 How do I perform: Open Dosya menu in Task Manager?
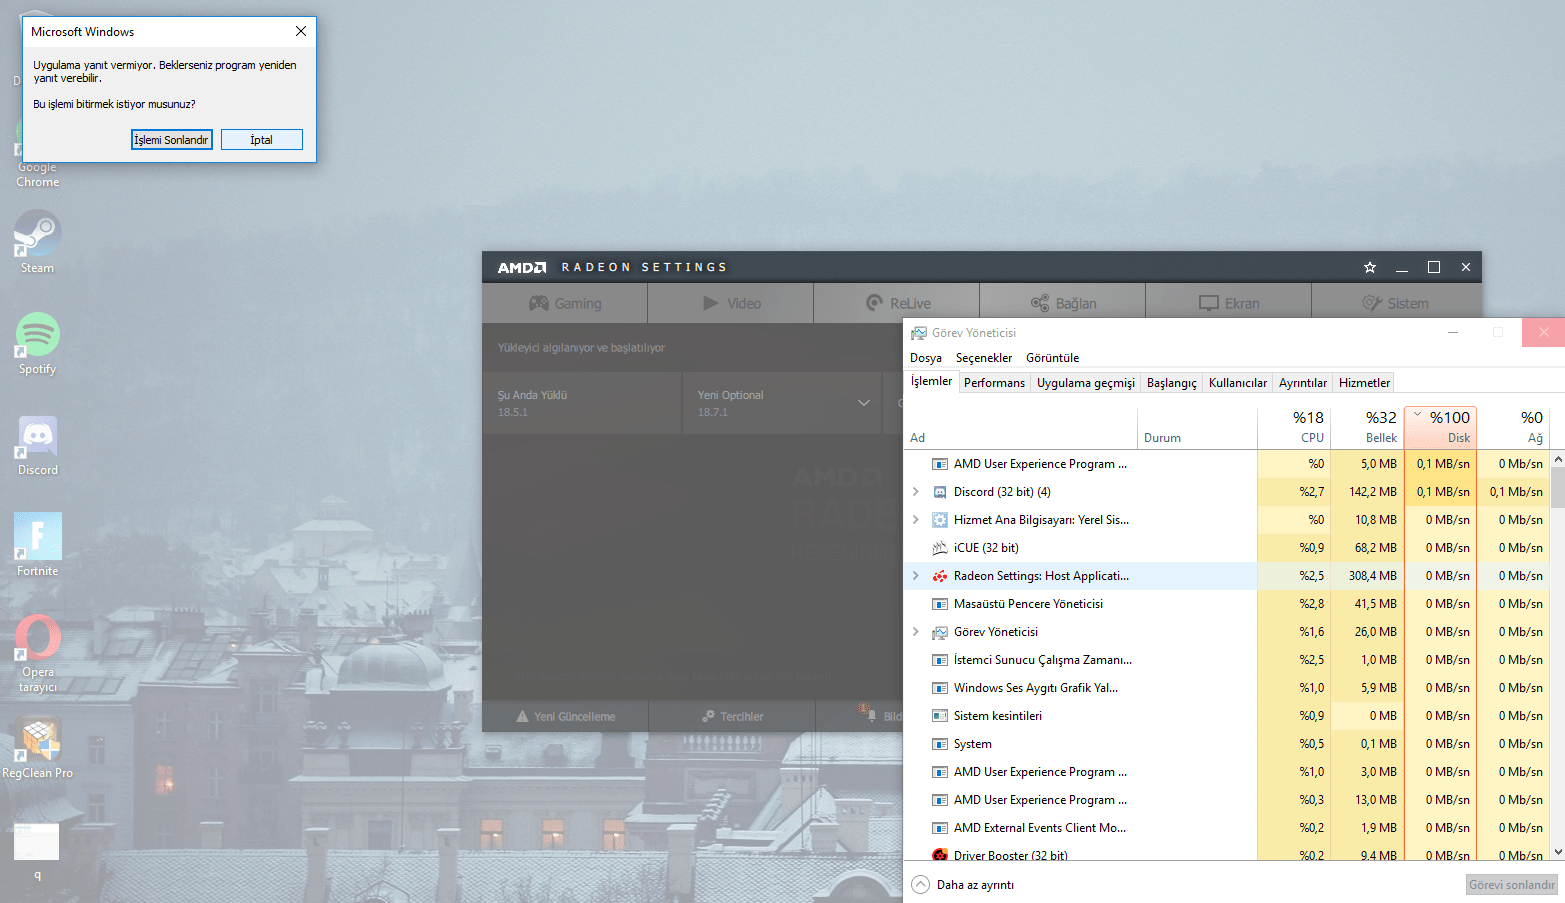click(926, 358)
